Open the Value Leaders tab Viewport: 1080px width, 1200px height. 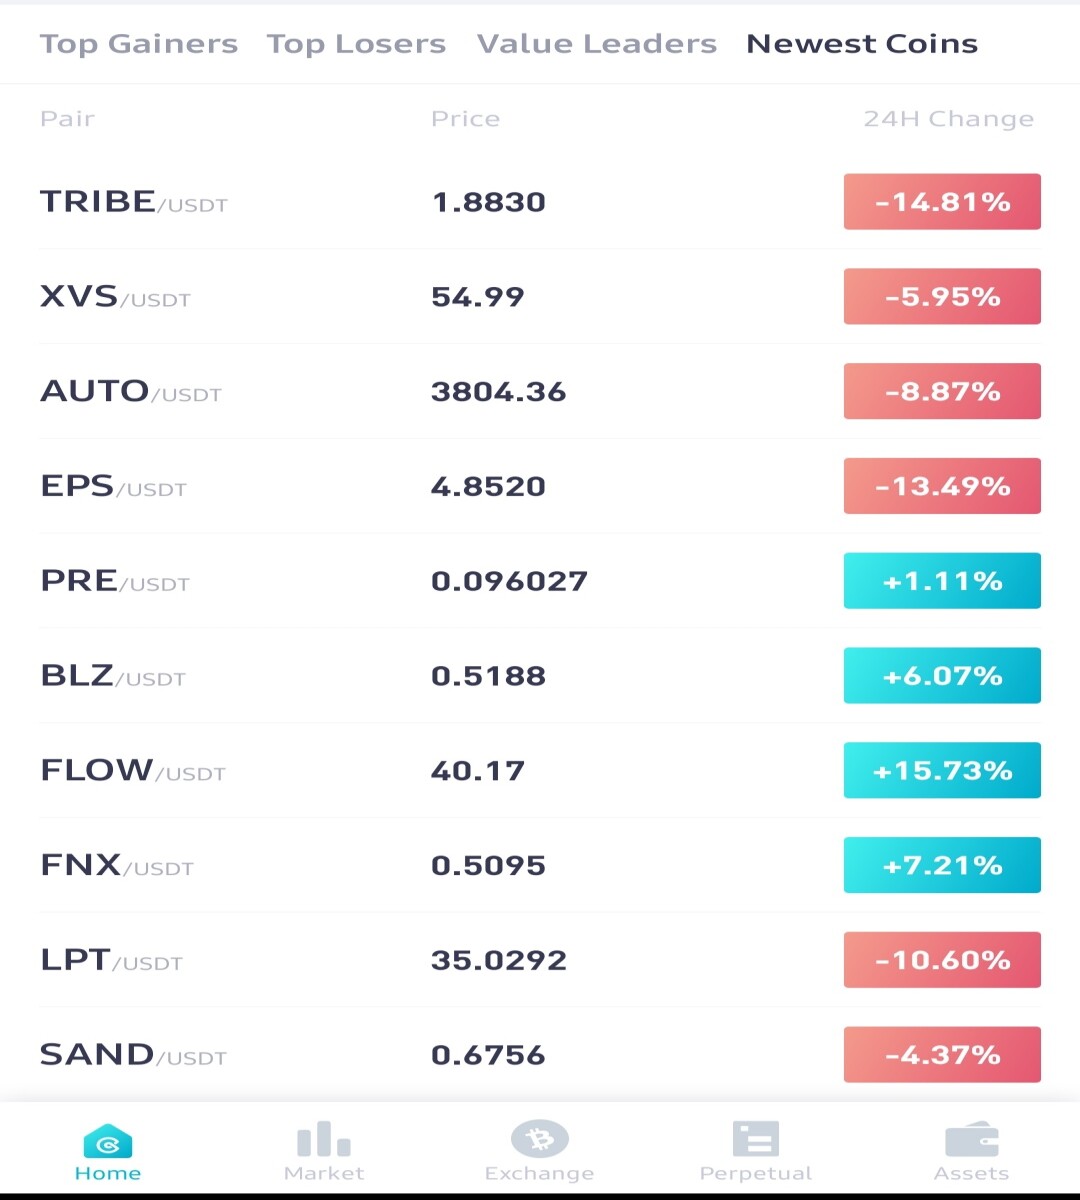click(597, 44)
